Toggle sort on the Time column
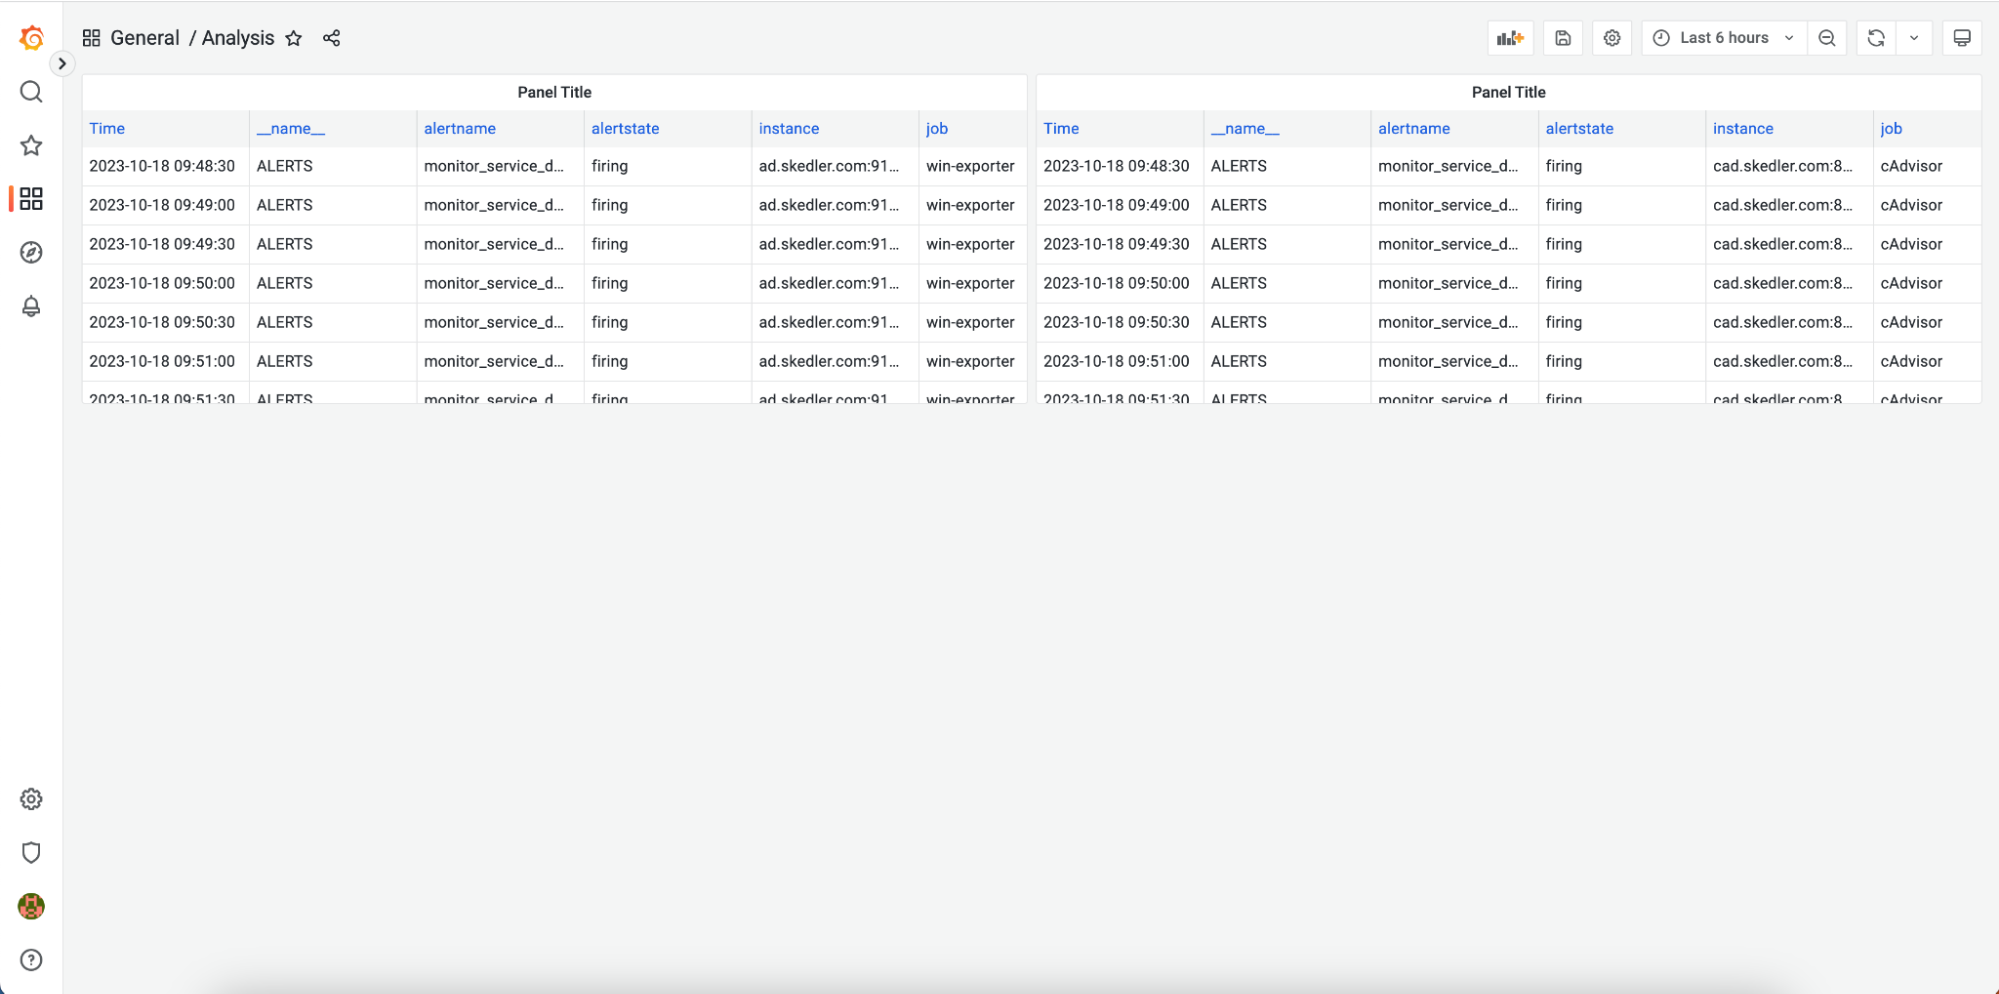The height and width of the screenshot is (994, 1999). coord(106,128)
